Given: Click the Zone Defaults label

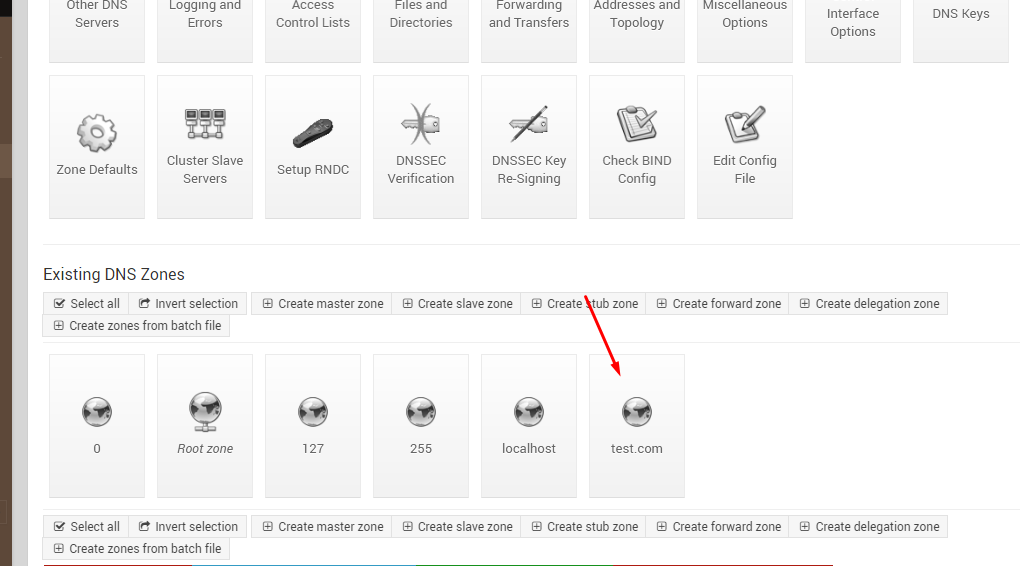Looking at the screenshot, I should (x=97, y=169).
